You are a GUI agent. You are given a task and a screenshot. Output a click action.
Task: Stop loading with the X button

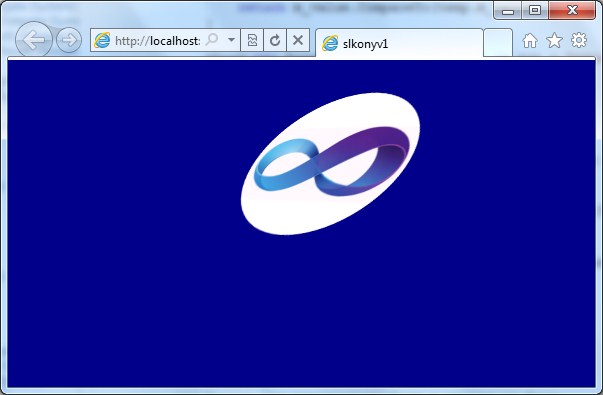[298, 40]
